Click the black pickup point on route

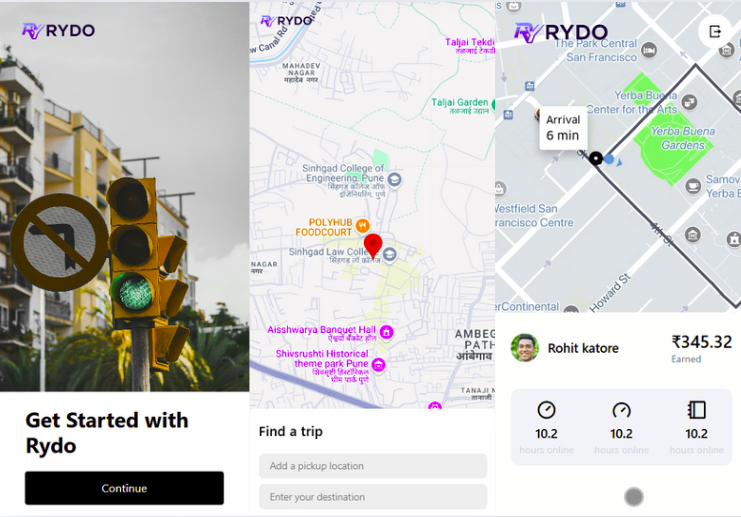point(596,158)
